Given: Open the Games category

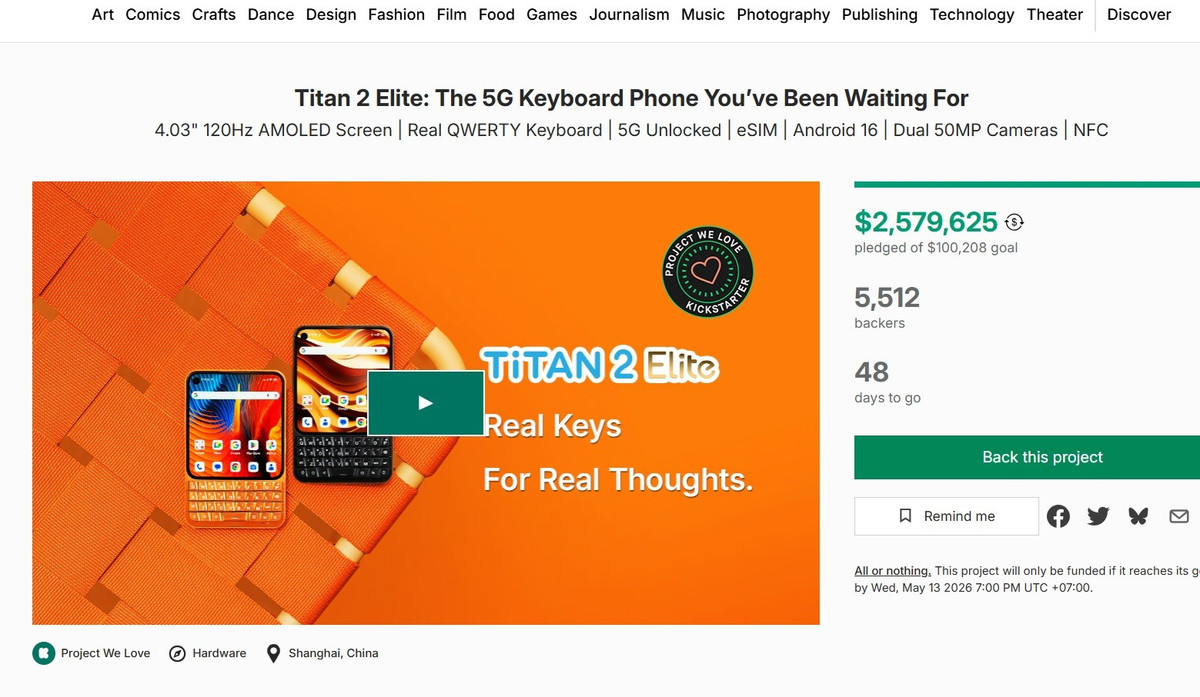Looking at the screenshot, I should click(551, 14).
